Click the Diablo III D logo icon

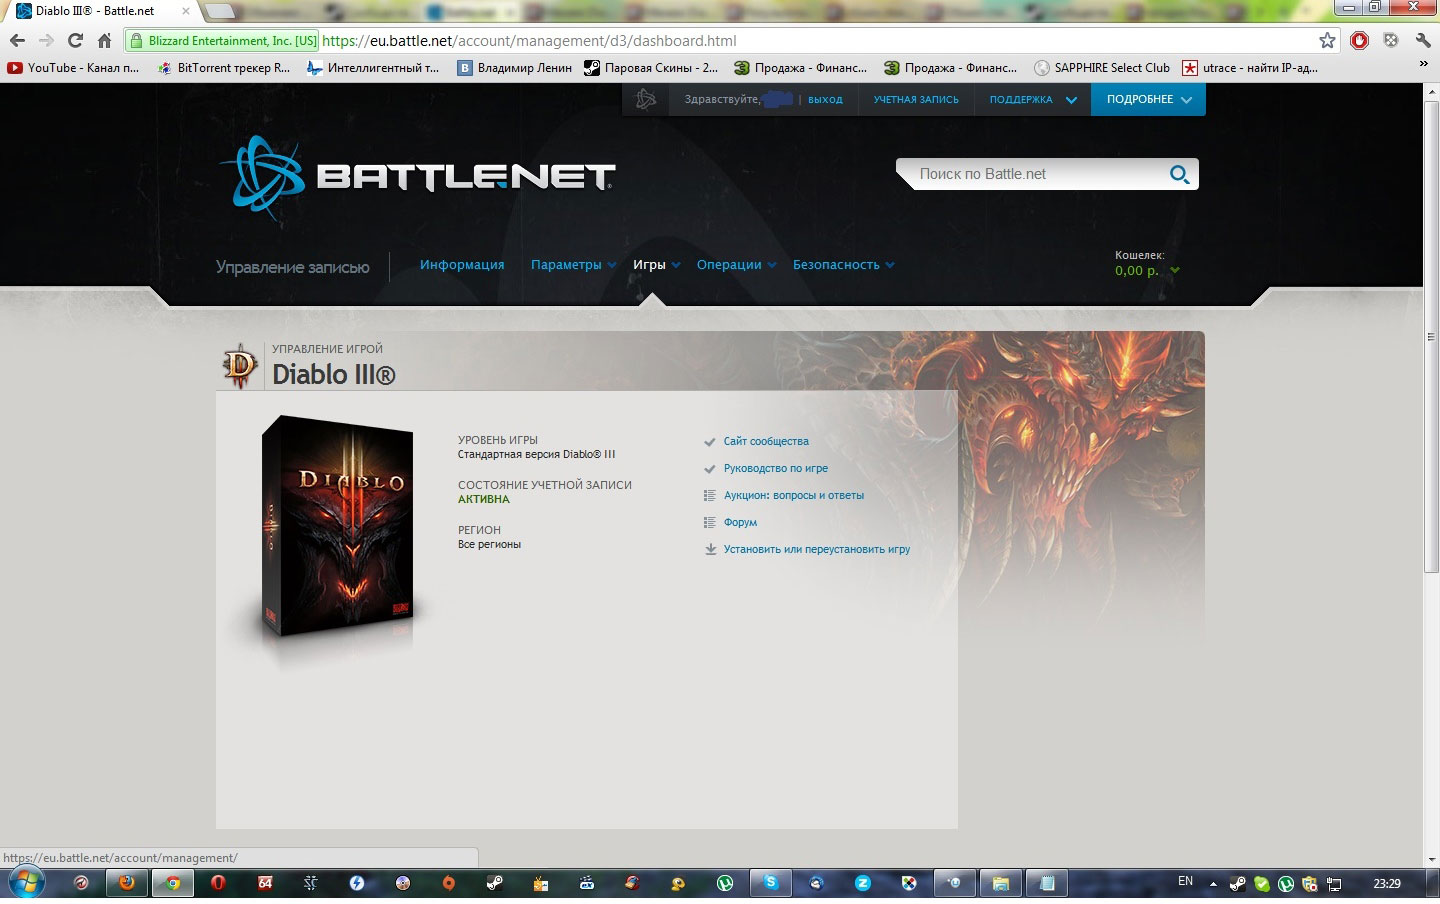point(240,365)
